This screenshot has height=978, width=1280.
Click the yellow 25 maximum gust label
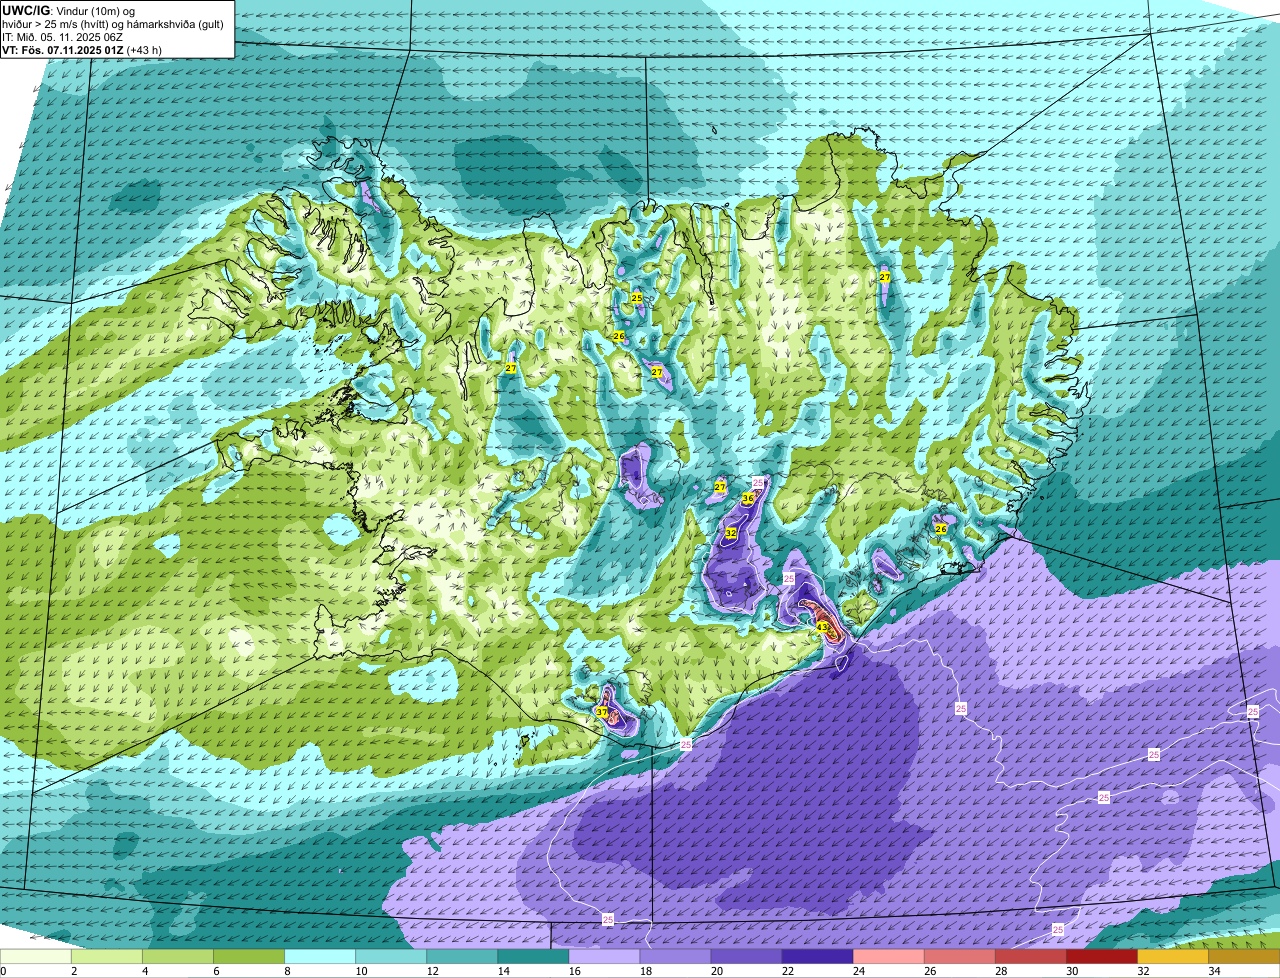pyautogui.click(x=637, y=298)
